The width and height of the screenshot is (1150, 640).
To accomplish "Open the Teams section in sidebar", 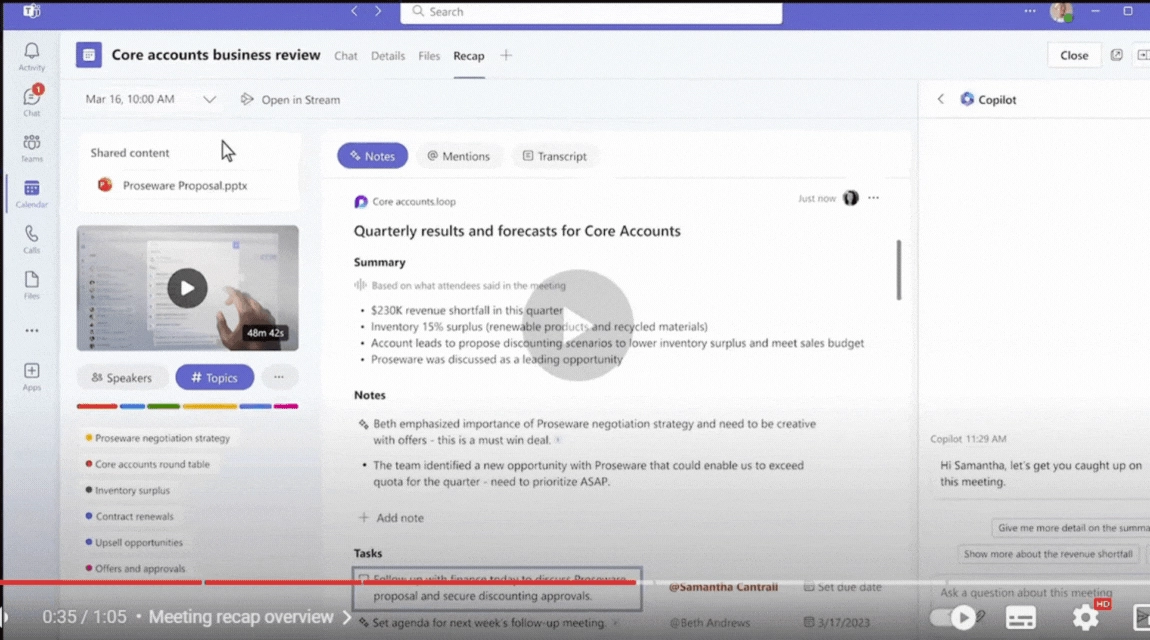I will 32,147.
